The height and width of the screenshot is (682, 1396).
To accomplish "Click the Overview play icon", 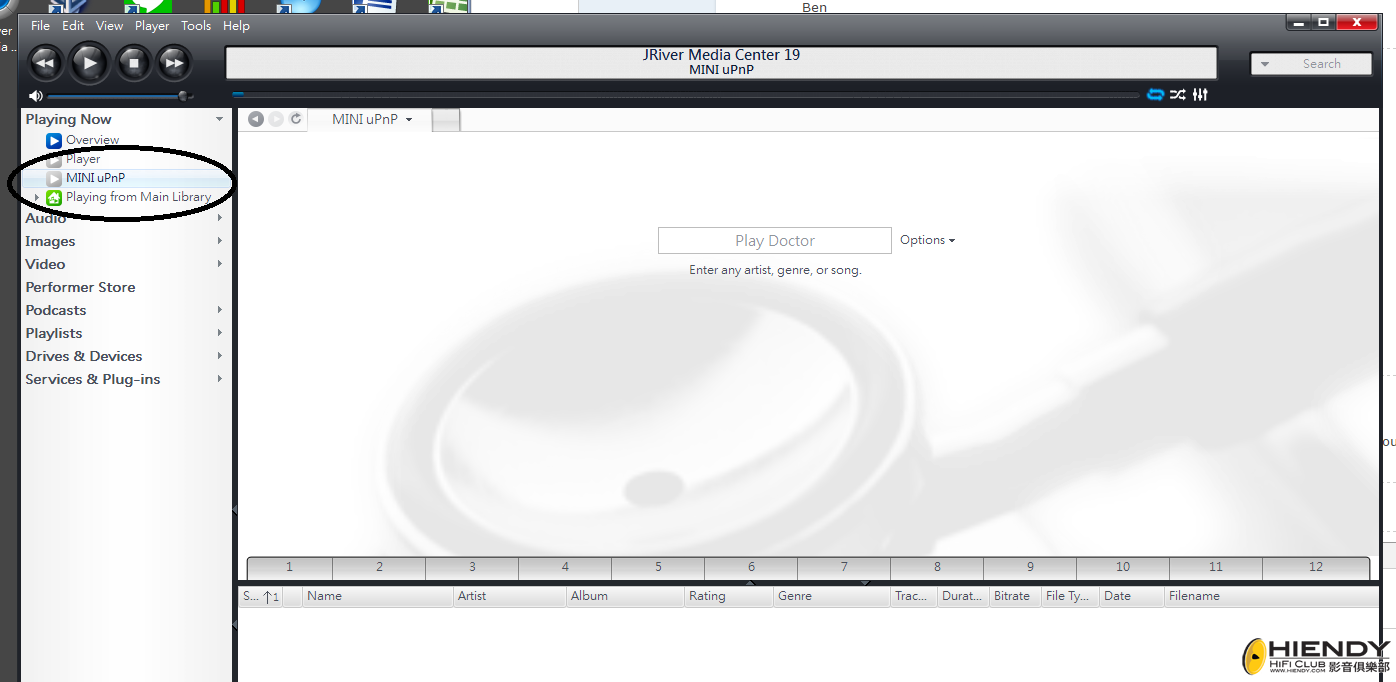I will pyautogui.click(x=54, y=140).
